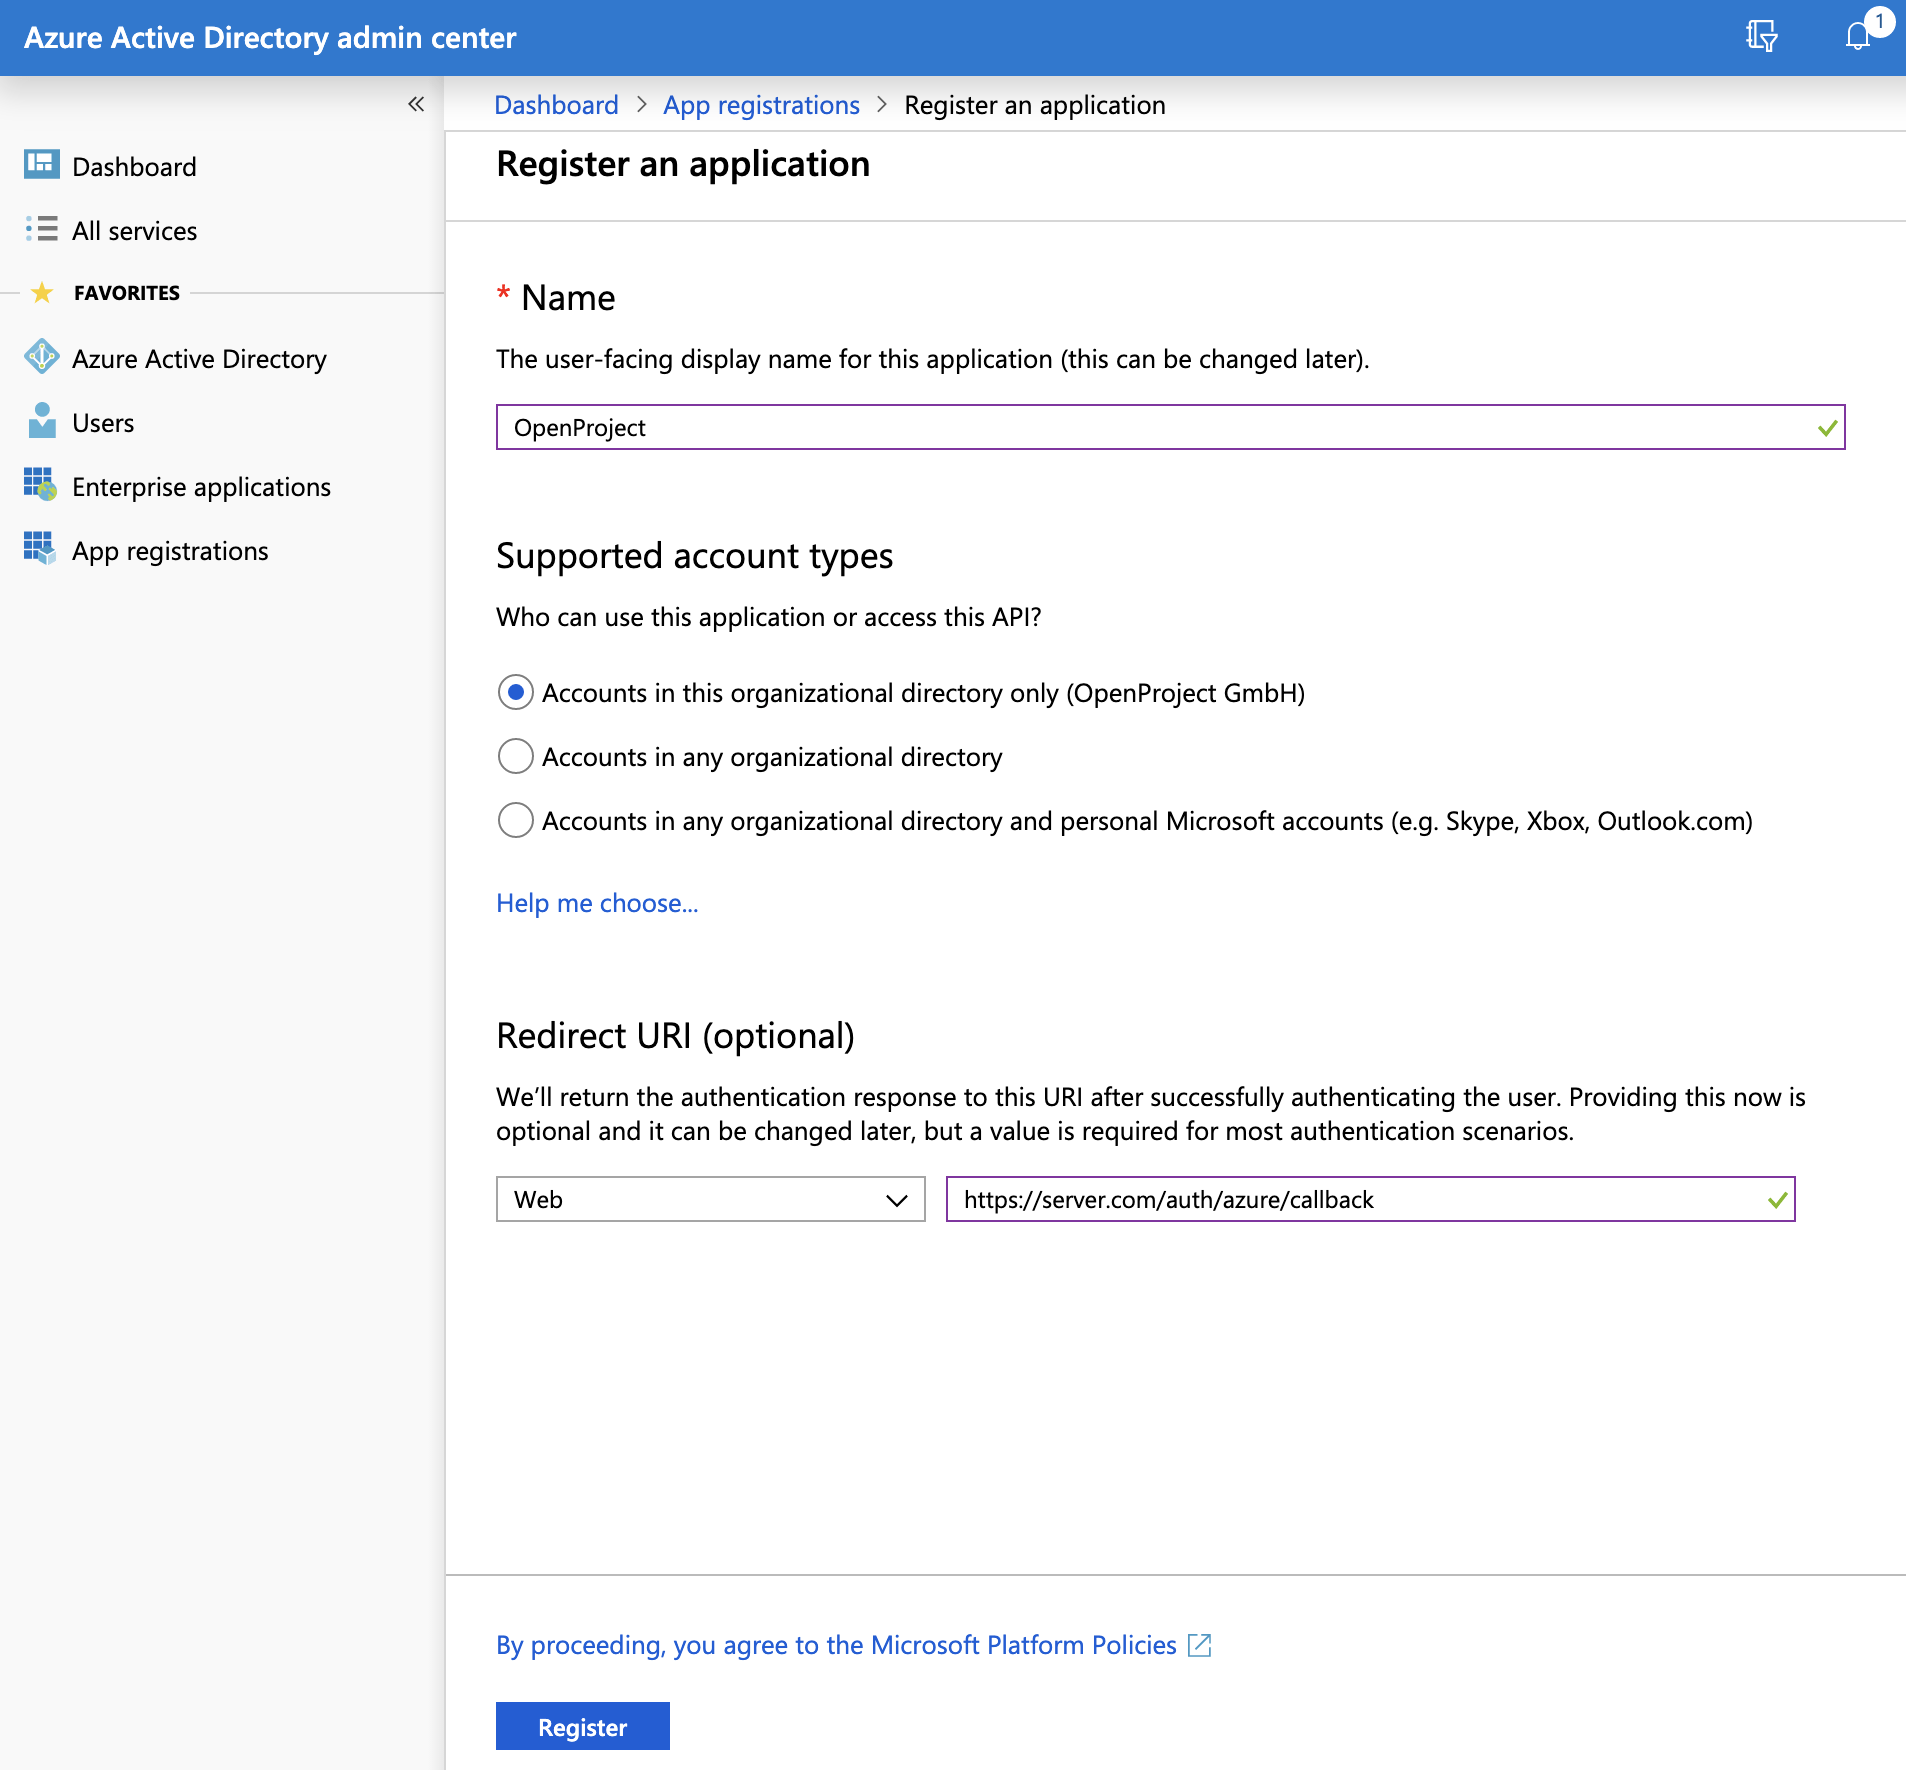
Task: Open Azure Active Directory from favorites
Action: coord(198,358)
